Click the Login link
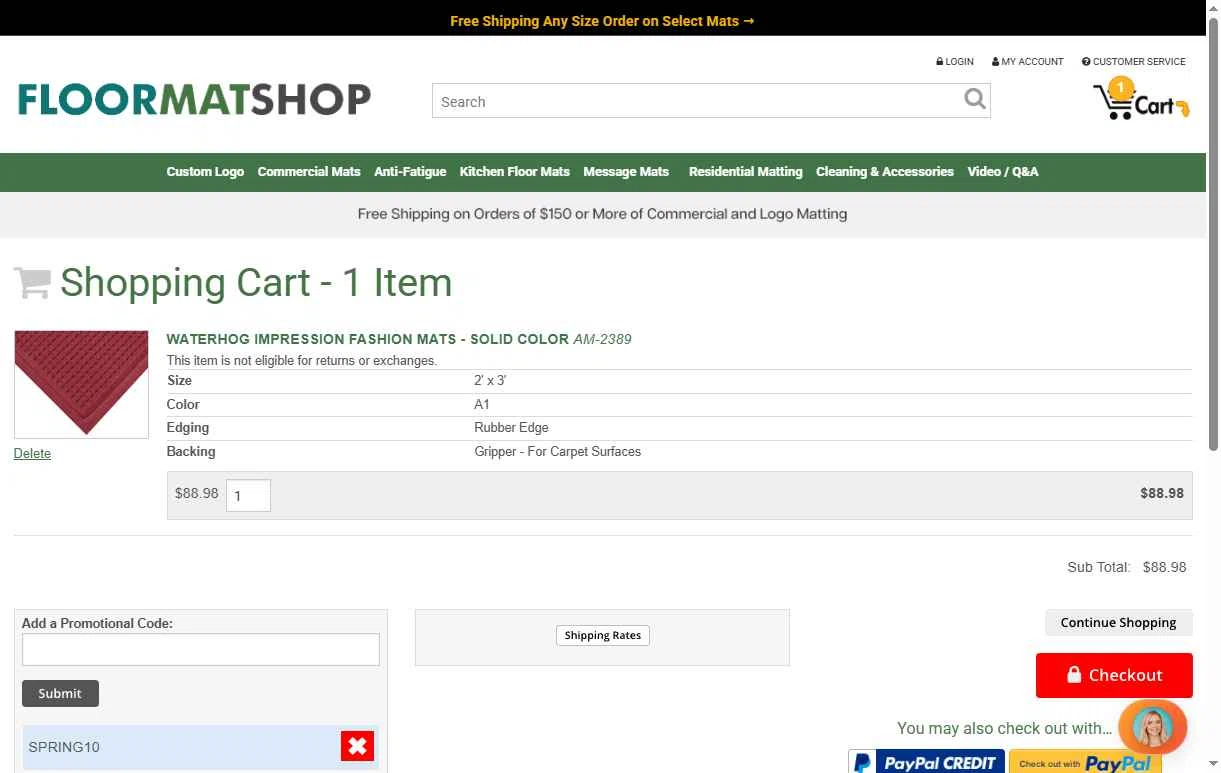1221x773 pixels. point(955,62)
